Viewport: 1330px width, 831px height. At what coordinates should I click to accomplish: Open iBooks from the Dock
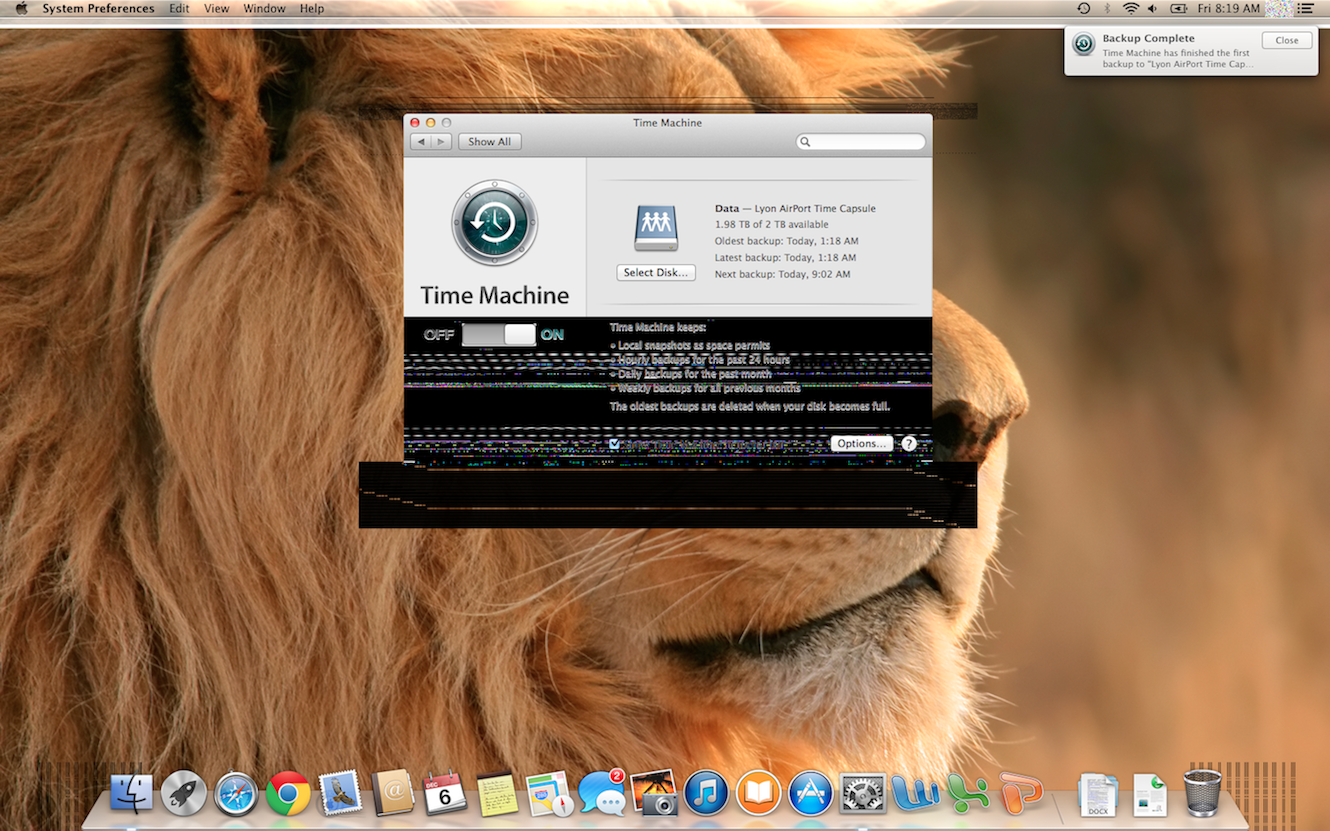point(758,793)
